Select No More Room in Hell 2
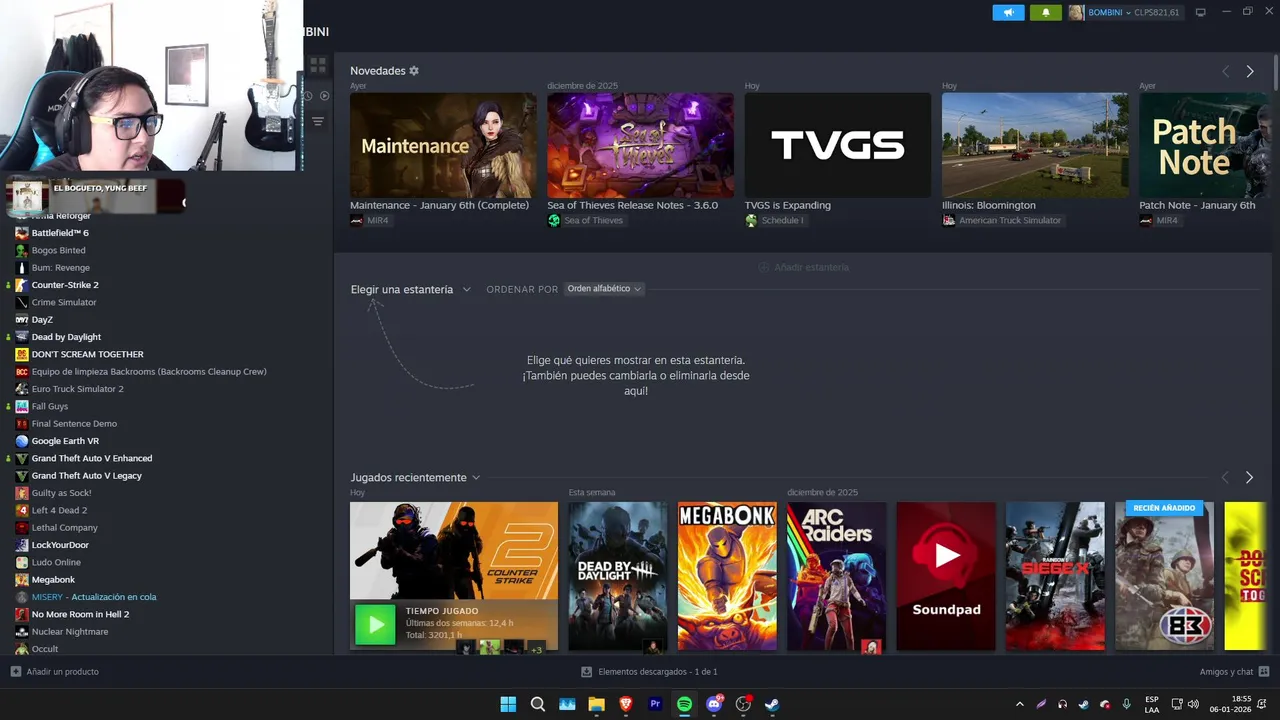 80,614
